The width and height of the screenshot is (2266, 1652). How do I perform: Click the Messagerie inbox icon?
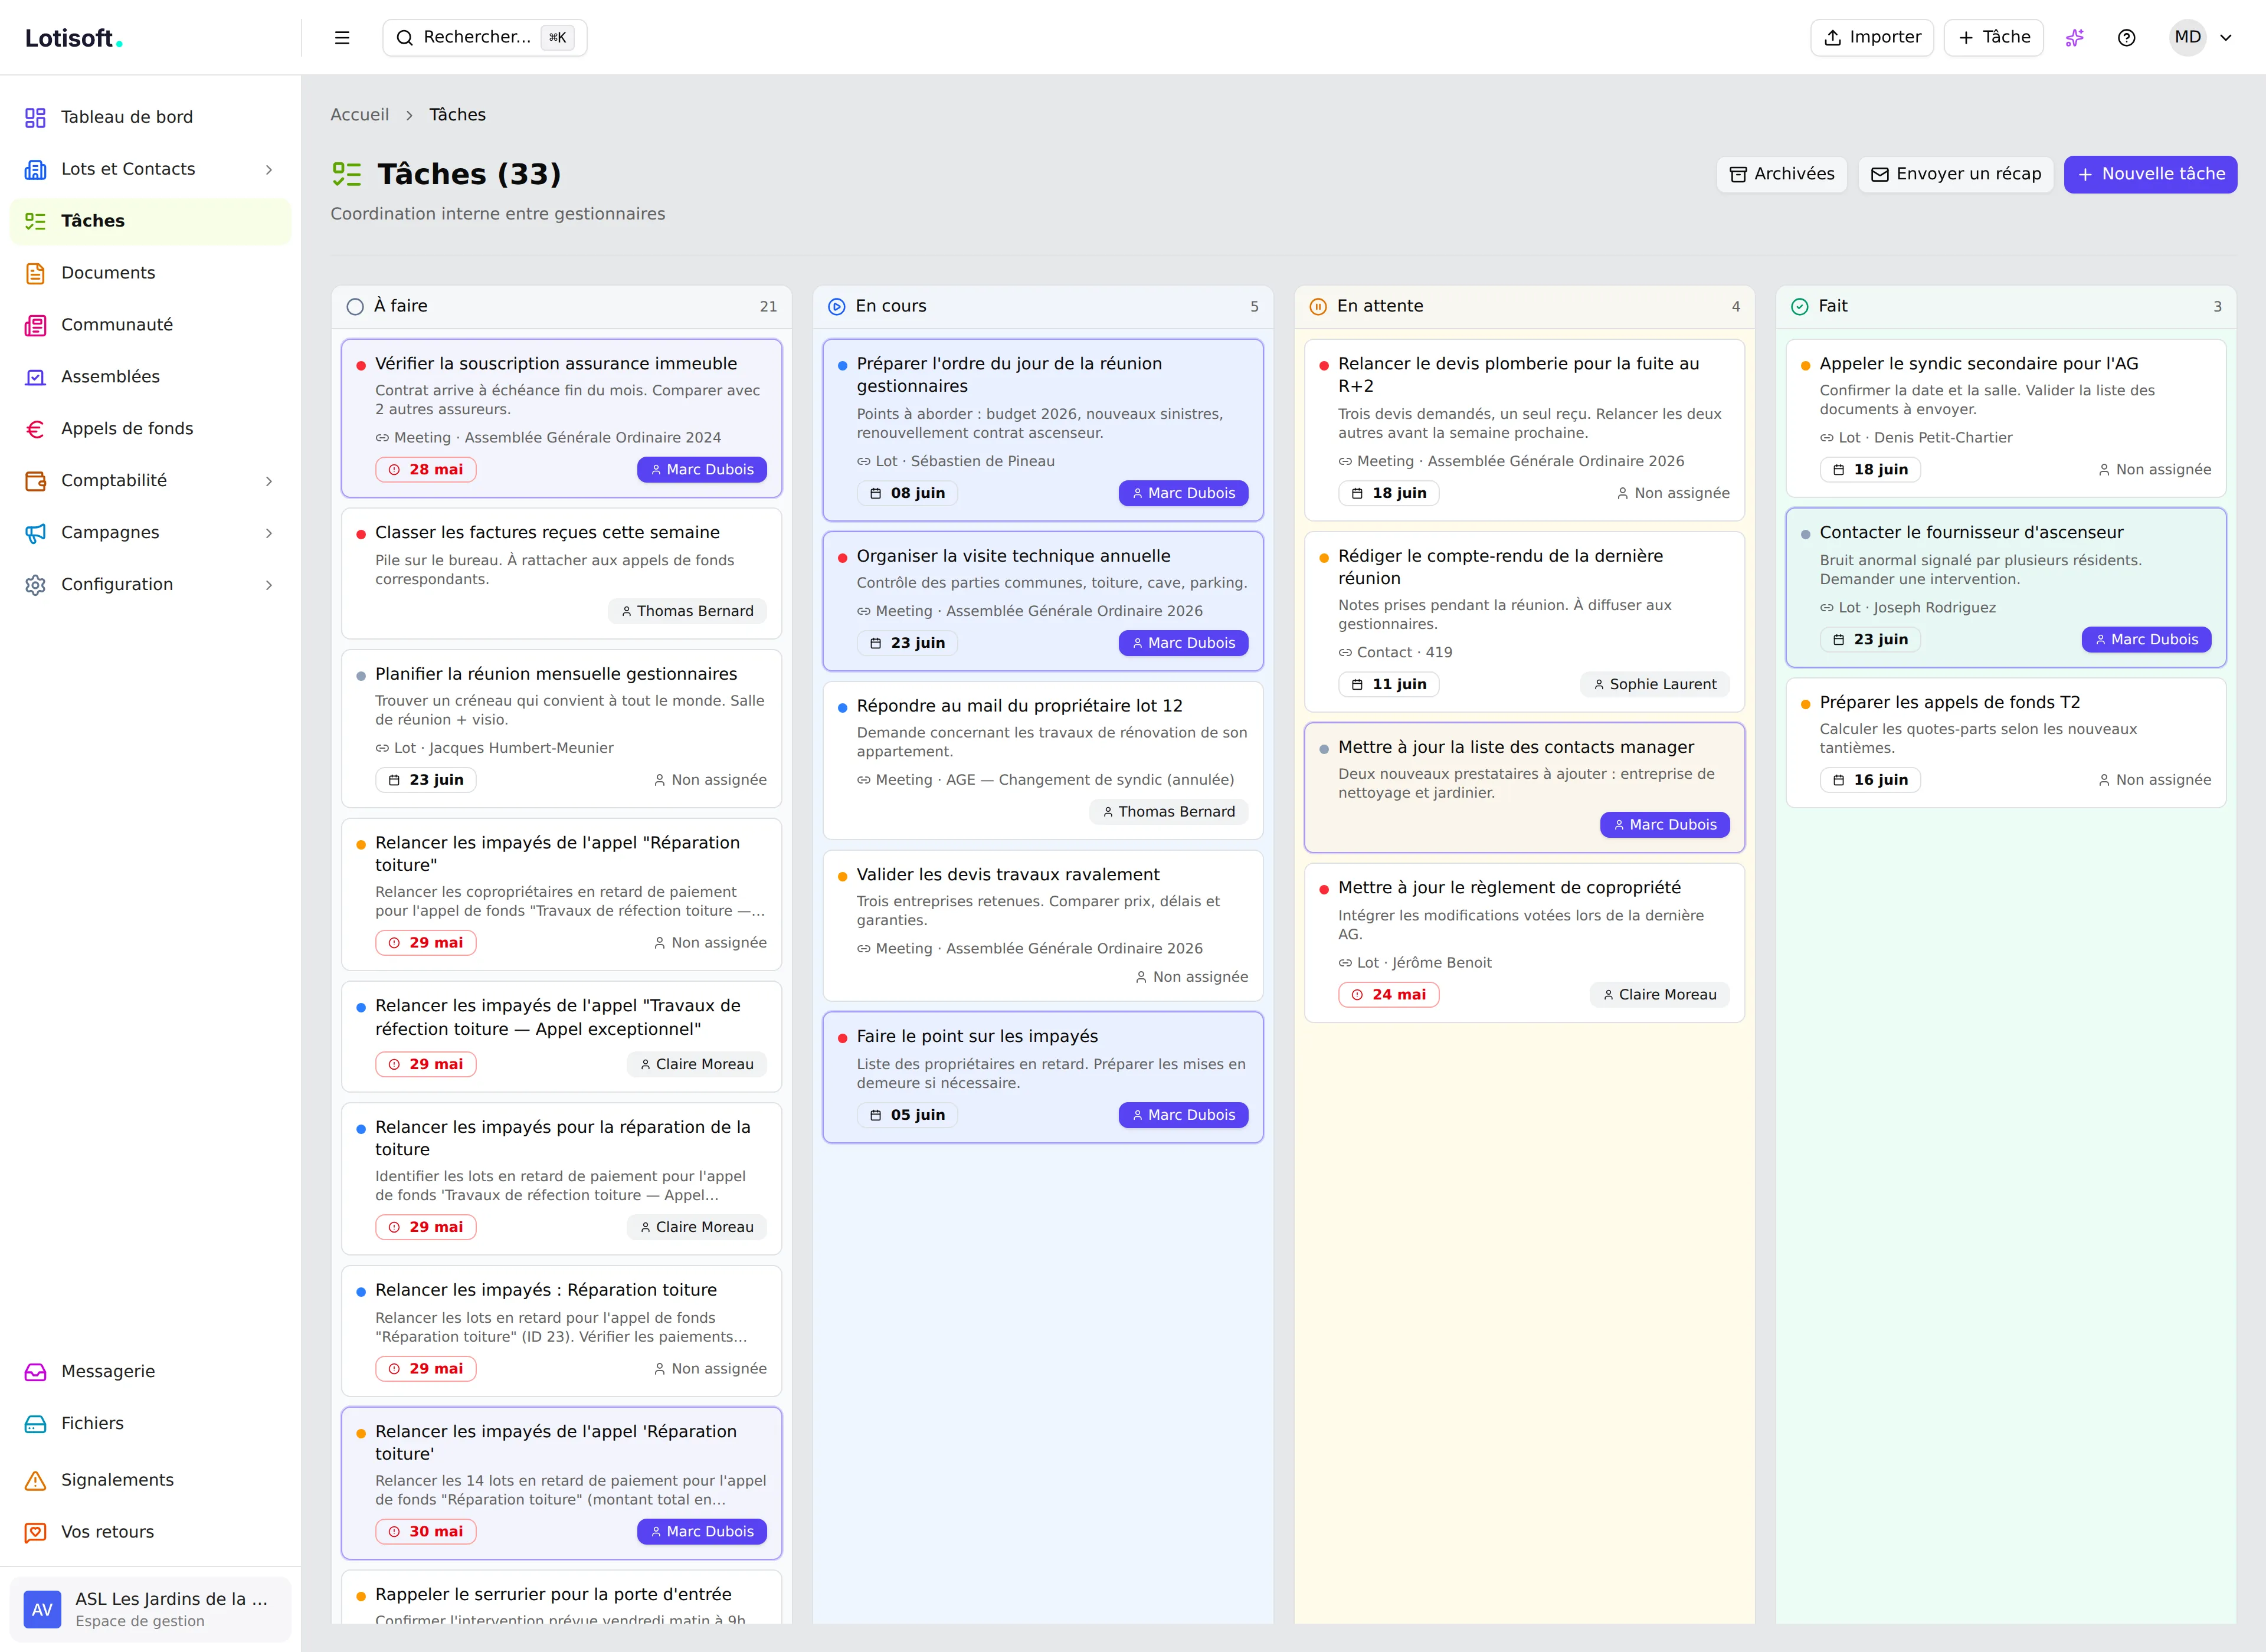(x=36, y=1372)
